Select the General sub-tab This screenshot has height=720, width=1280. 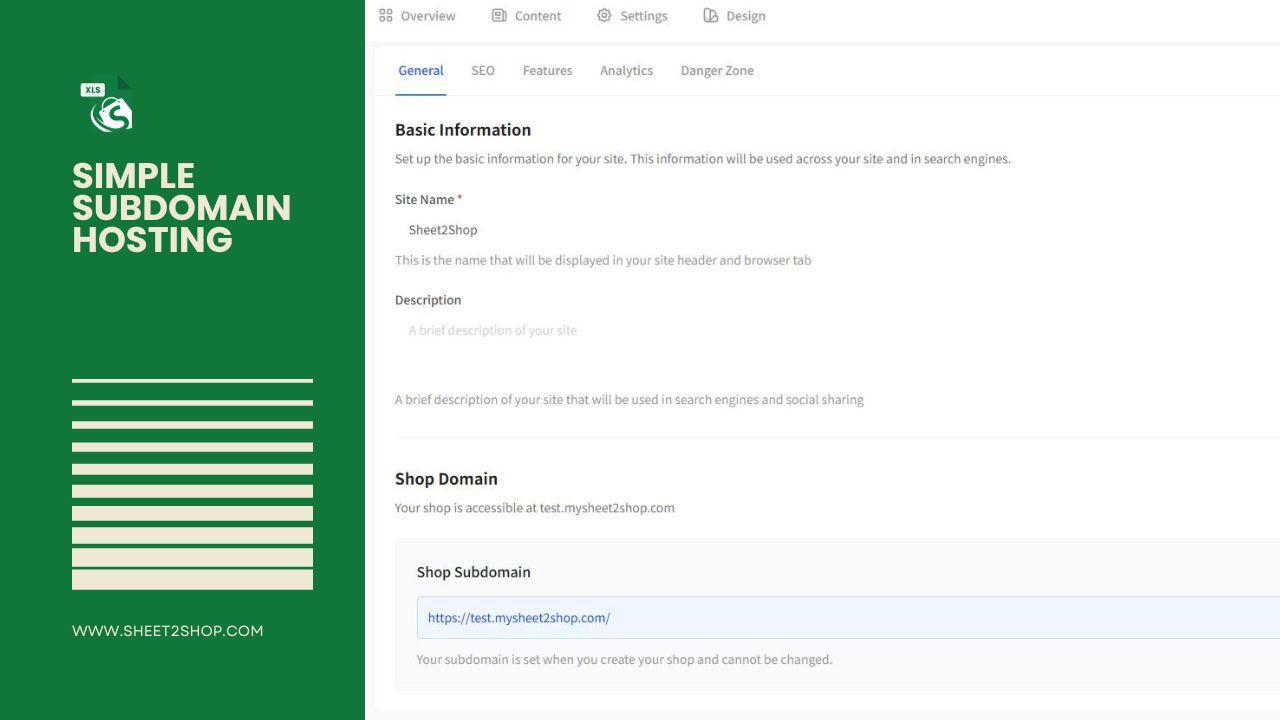421,71
